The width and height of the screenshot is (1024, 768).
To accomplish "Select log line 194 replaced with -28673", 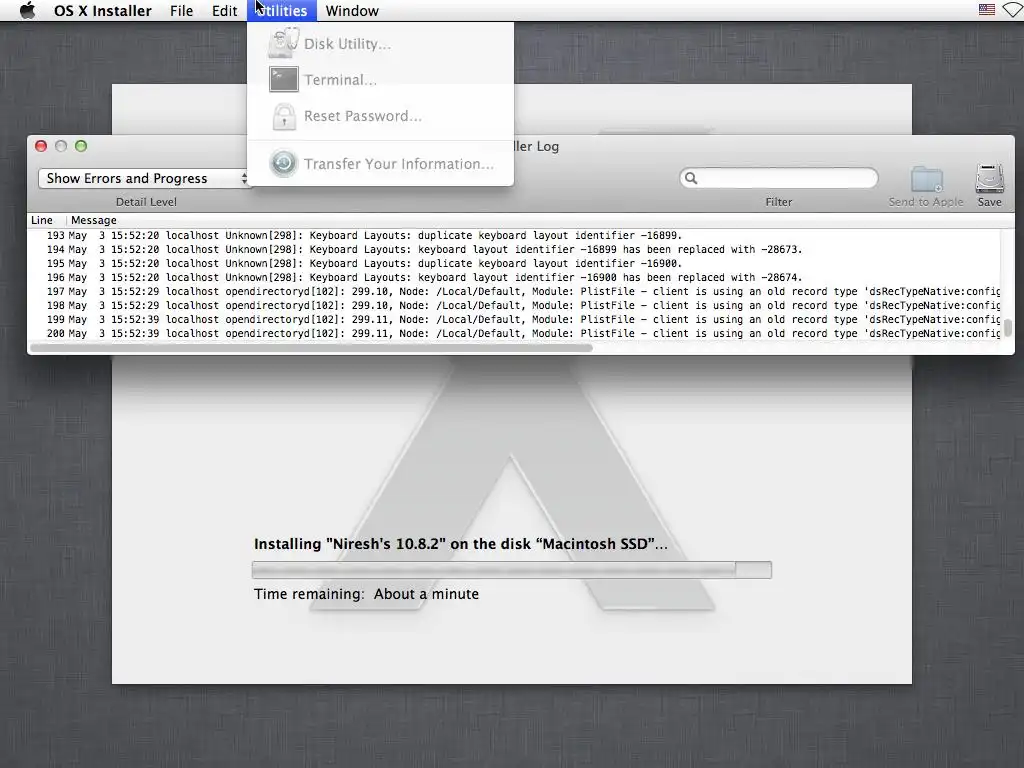I will (x=514, y=249).
